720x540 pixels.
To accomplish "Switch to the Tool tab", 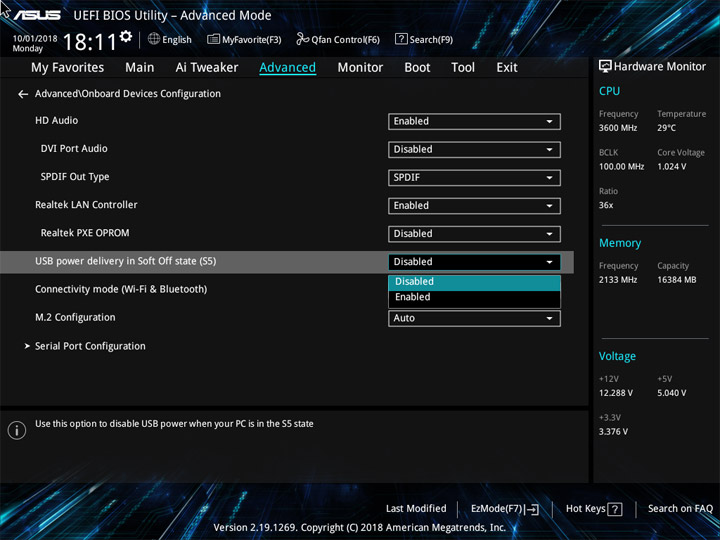I will pyautogui.click(x=463, y=68).
